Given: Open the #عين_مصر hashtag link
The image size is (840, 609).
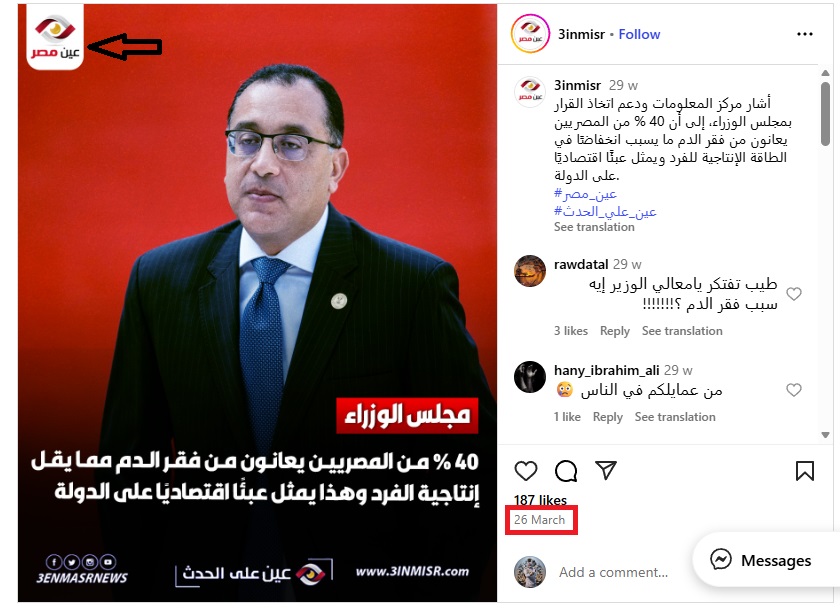Looking at the screenshot, I should point(585,193).
